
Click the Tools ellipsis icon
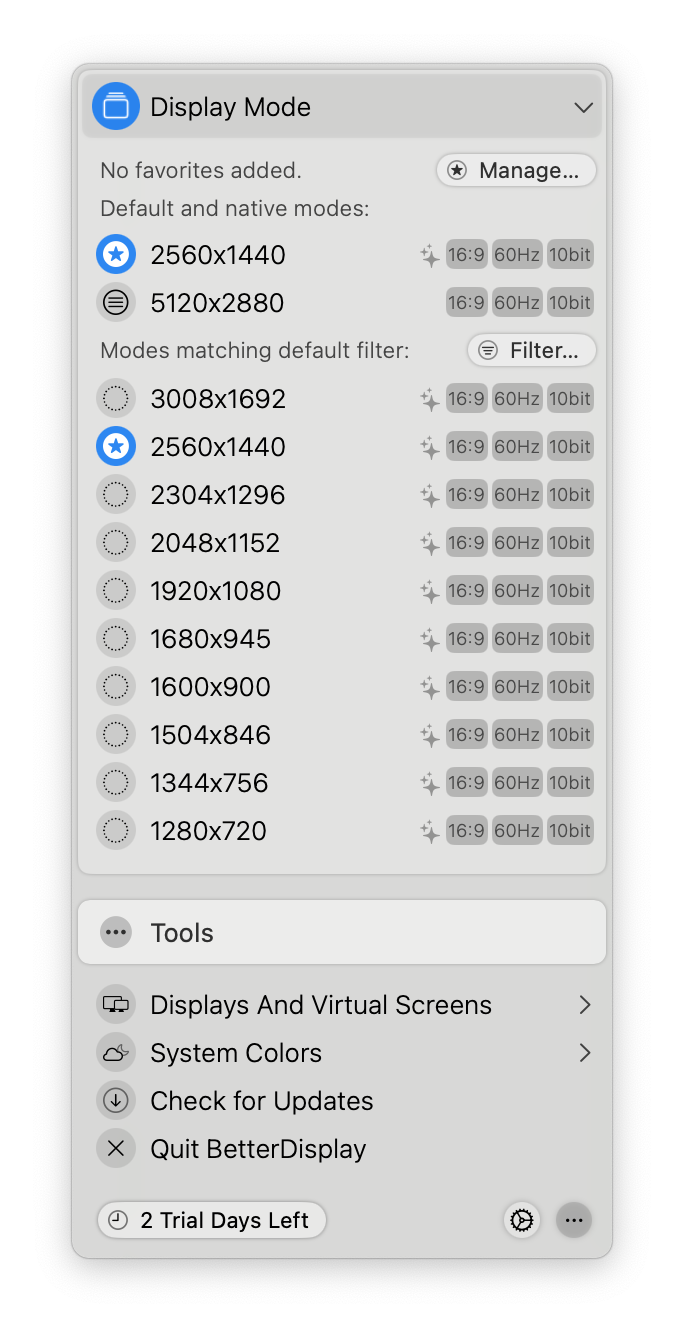[x=116, y=933]
